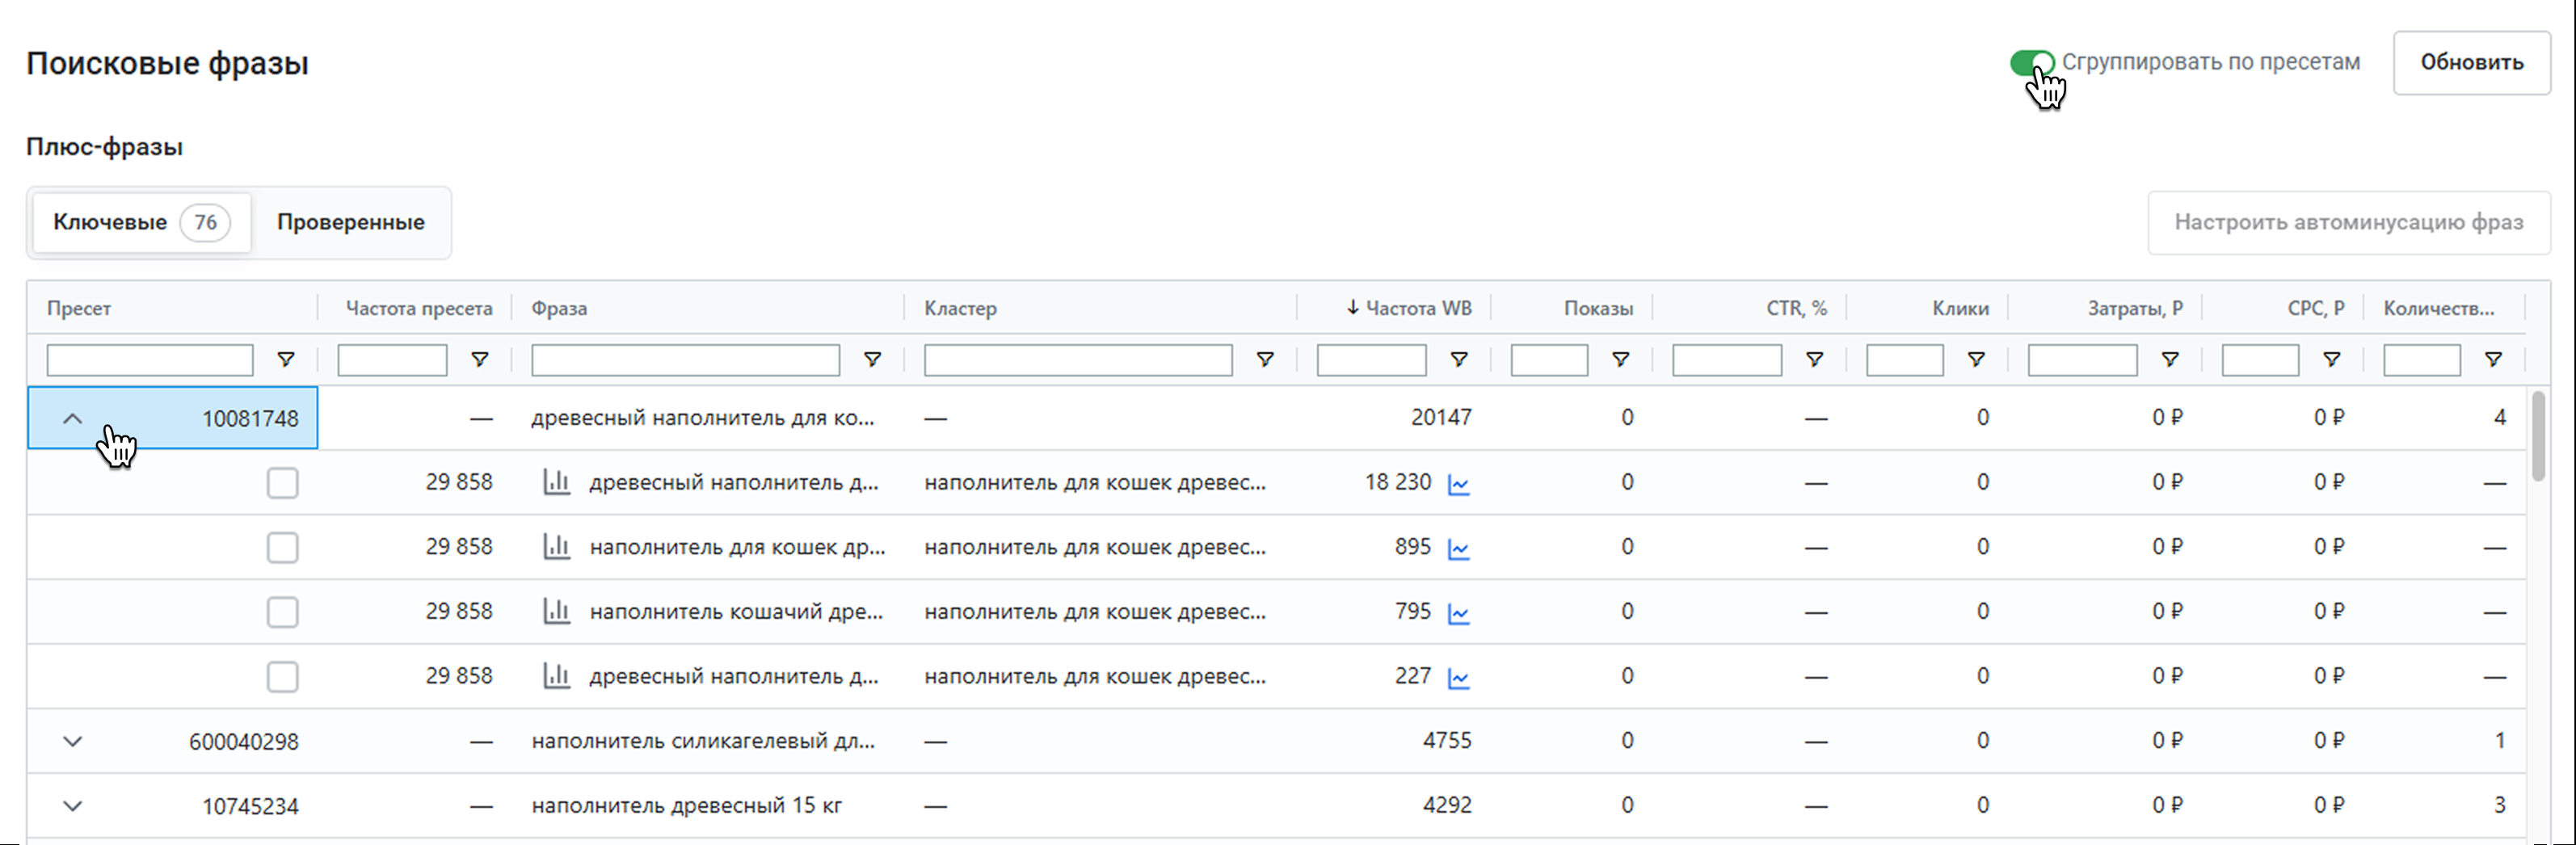2576x845 pixels.
Task: Focus the Пресет filter input
Action: pos(150,360)
